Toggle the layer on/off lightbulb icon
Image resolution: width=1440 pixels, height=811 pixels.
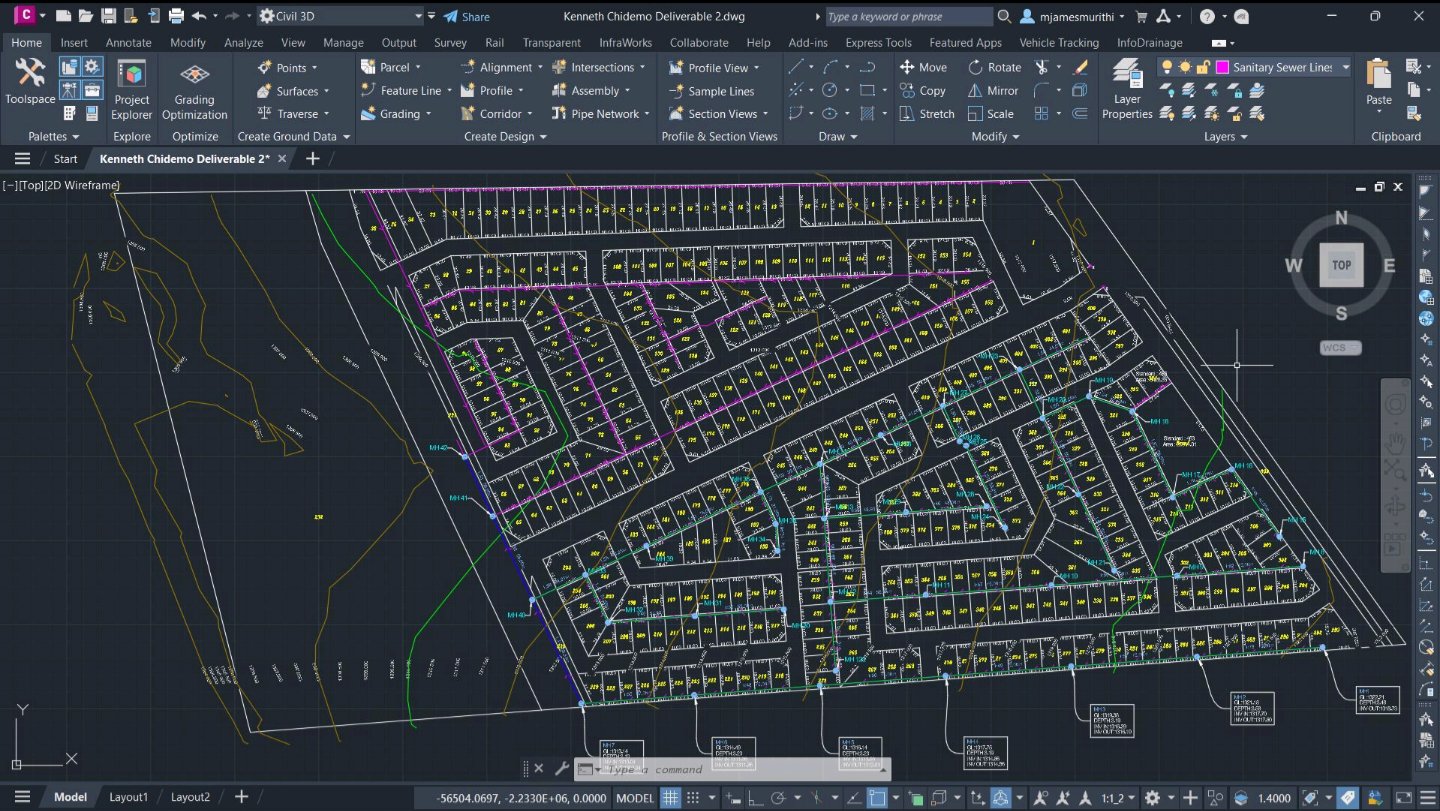(x=1167, y=67)
